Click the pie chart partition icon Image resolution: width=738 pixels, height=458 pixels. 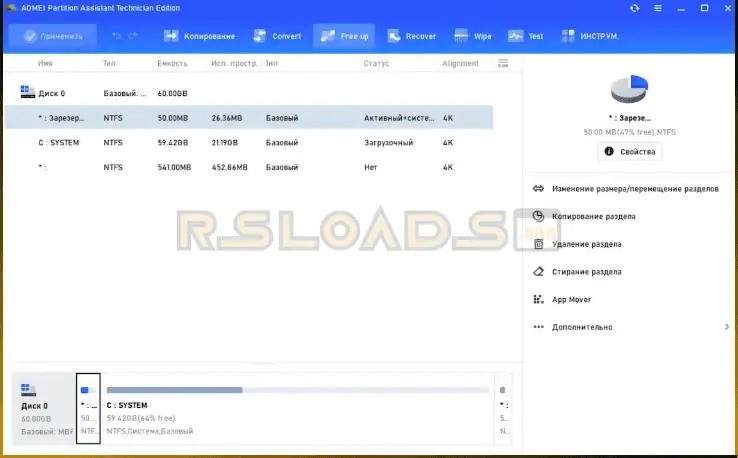pyautogui.click(x=629, y=88)
